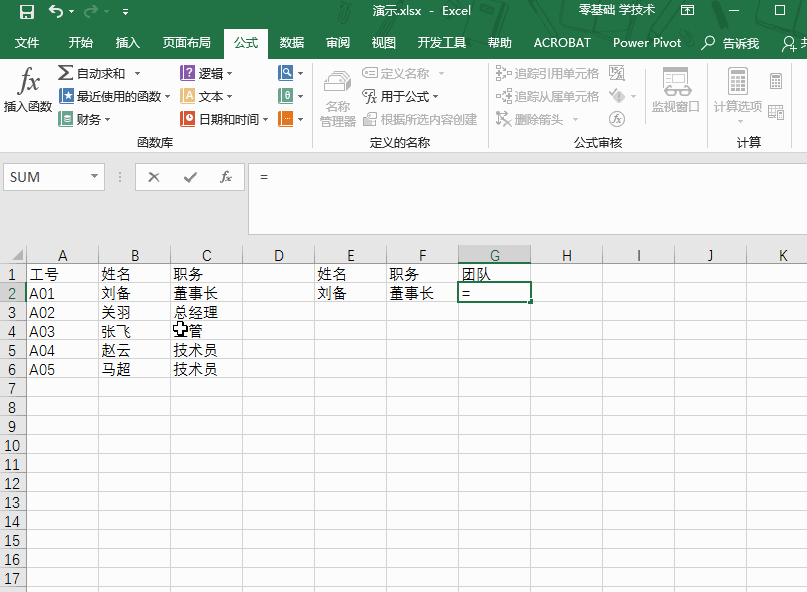Click the Save icon in title bar
This screenshot has height=592, width=807.
[26, 11]
